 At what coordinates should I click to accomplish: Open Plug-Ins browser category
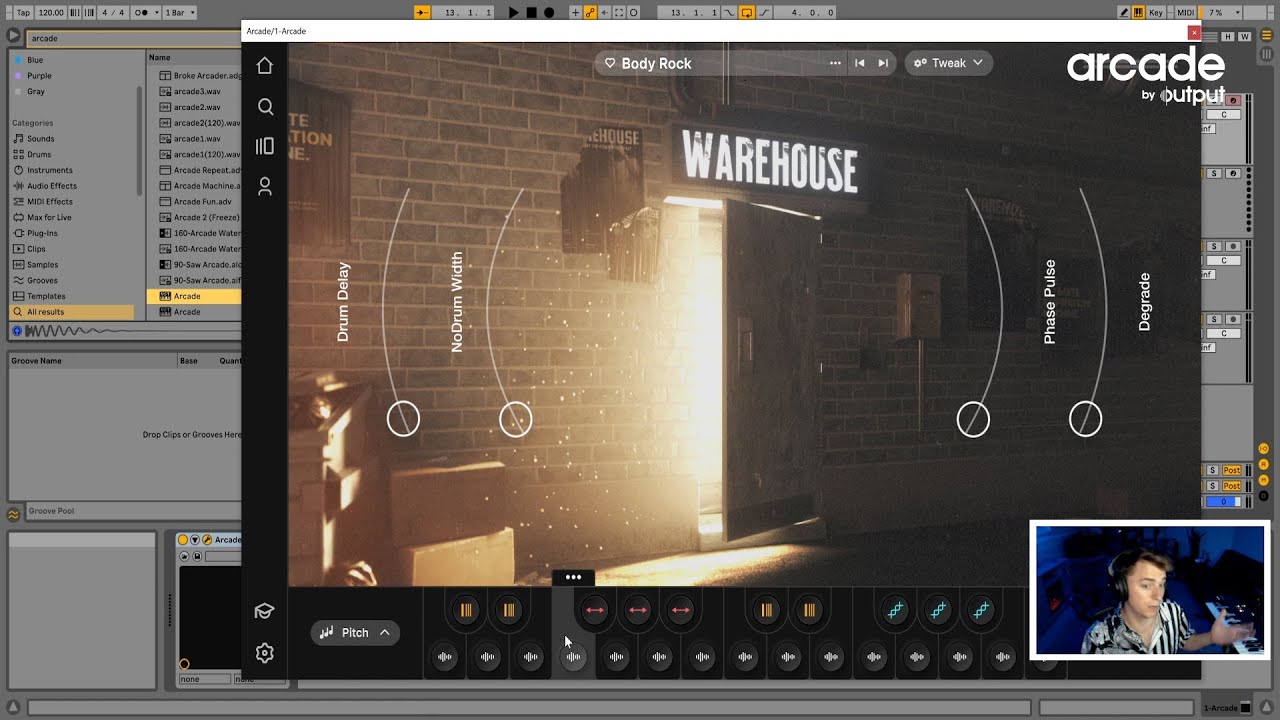[42, 233]
